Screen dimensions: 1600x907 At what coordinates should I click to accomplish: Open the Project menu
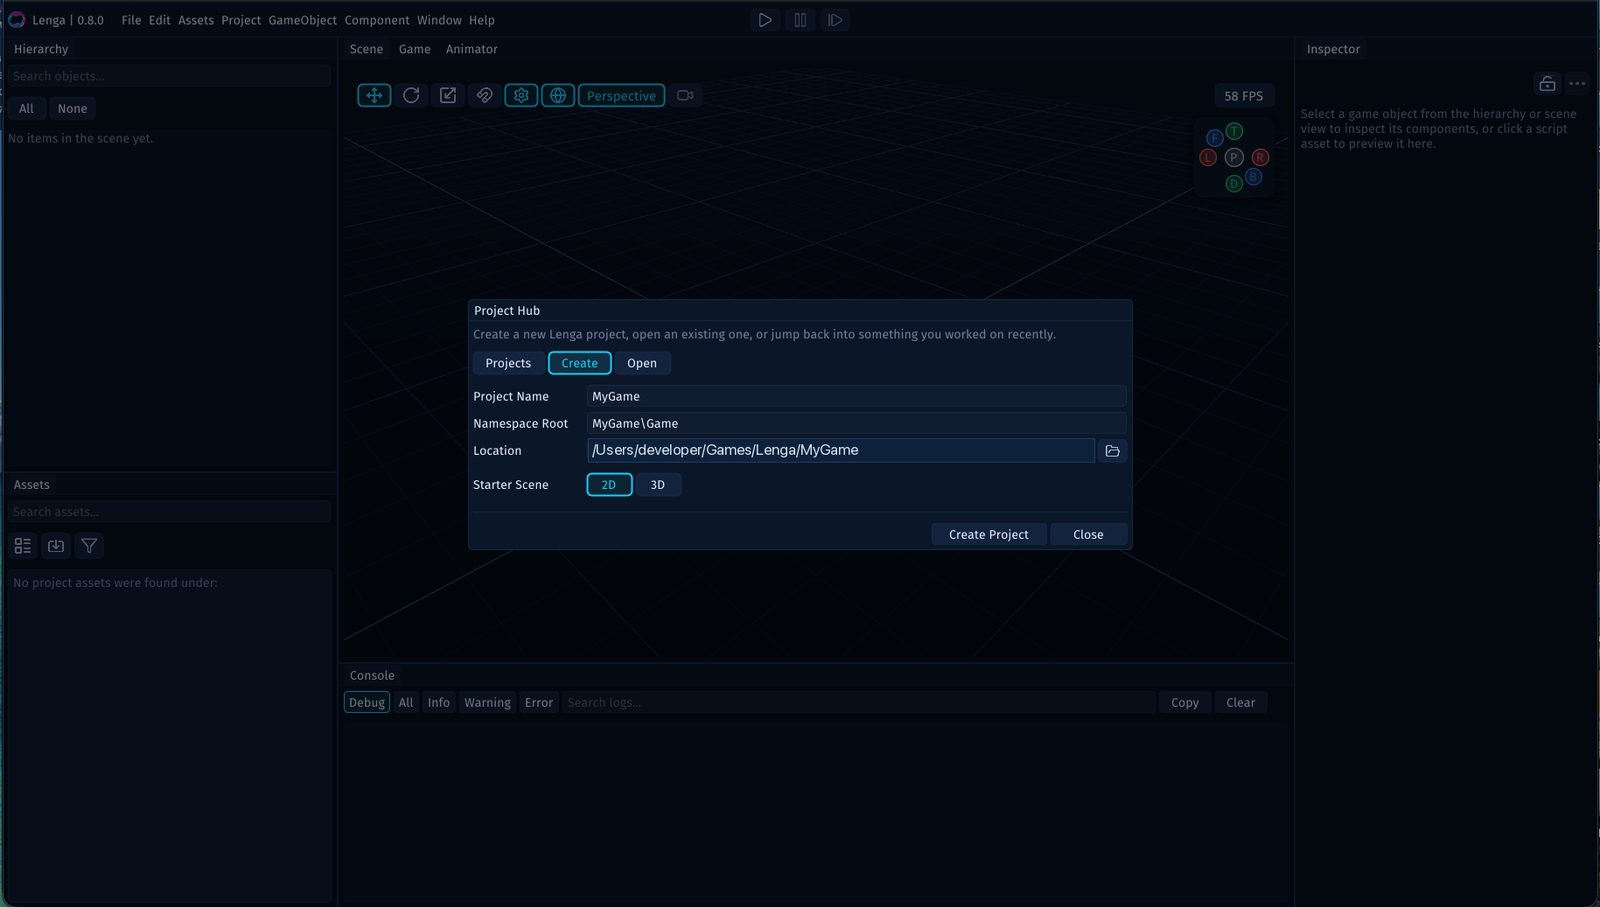coord(241,20)
